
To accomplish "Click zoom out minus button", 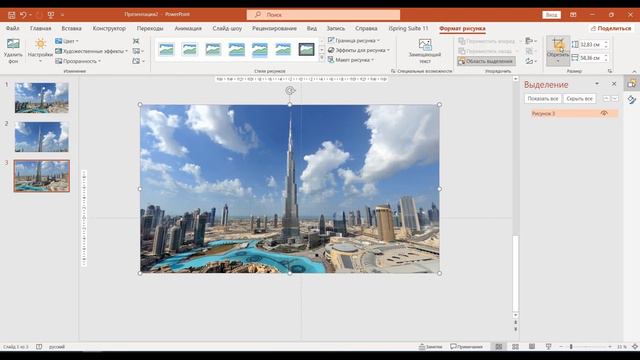I will [561, 347].
